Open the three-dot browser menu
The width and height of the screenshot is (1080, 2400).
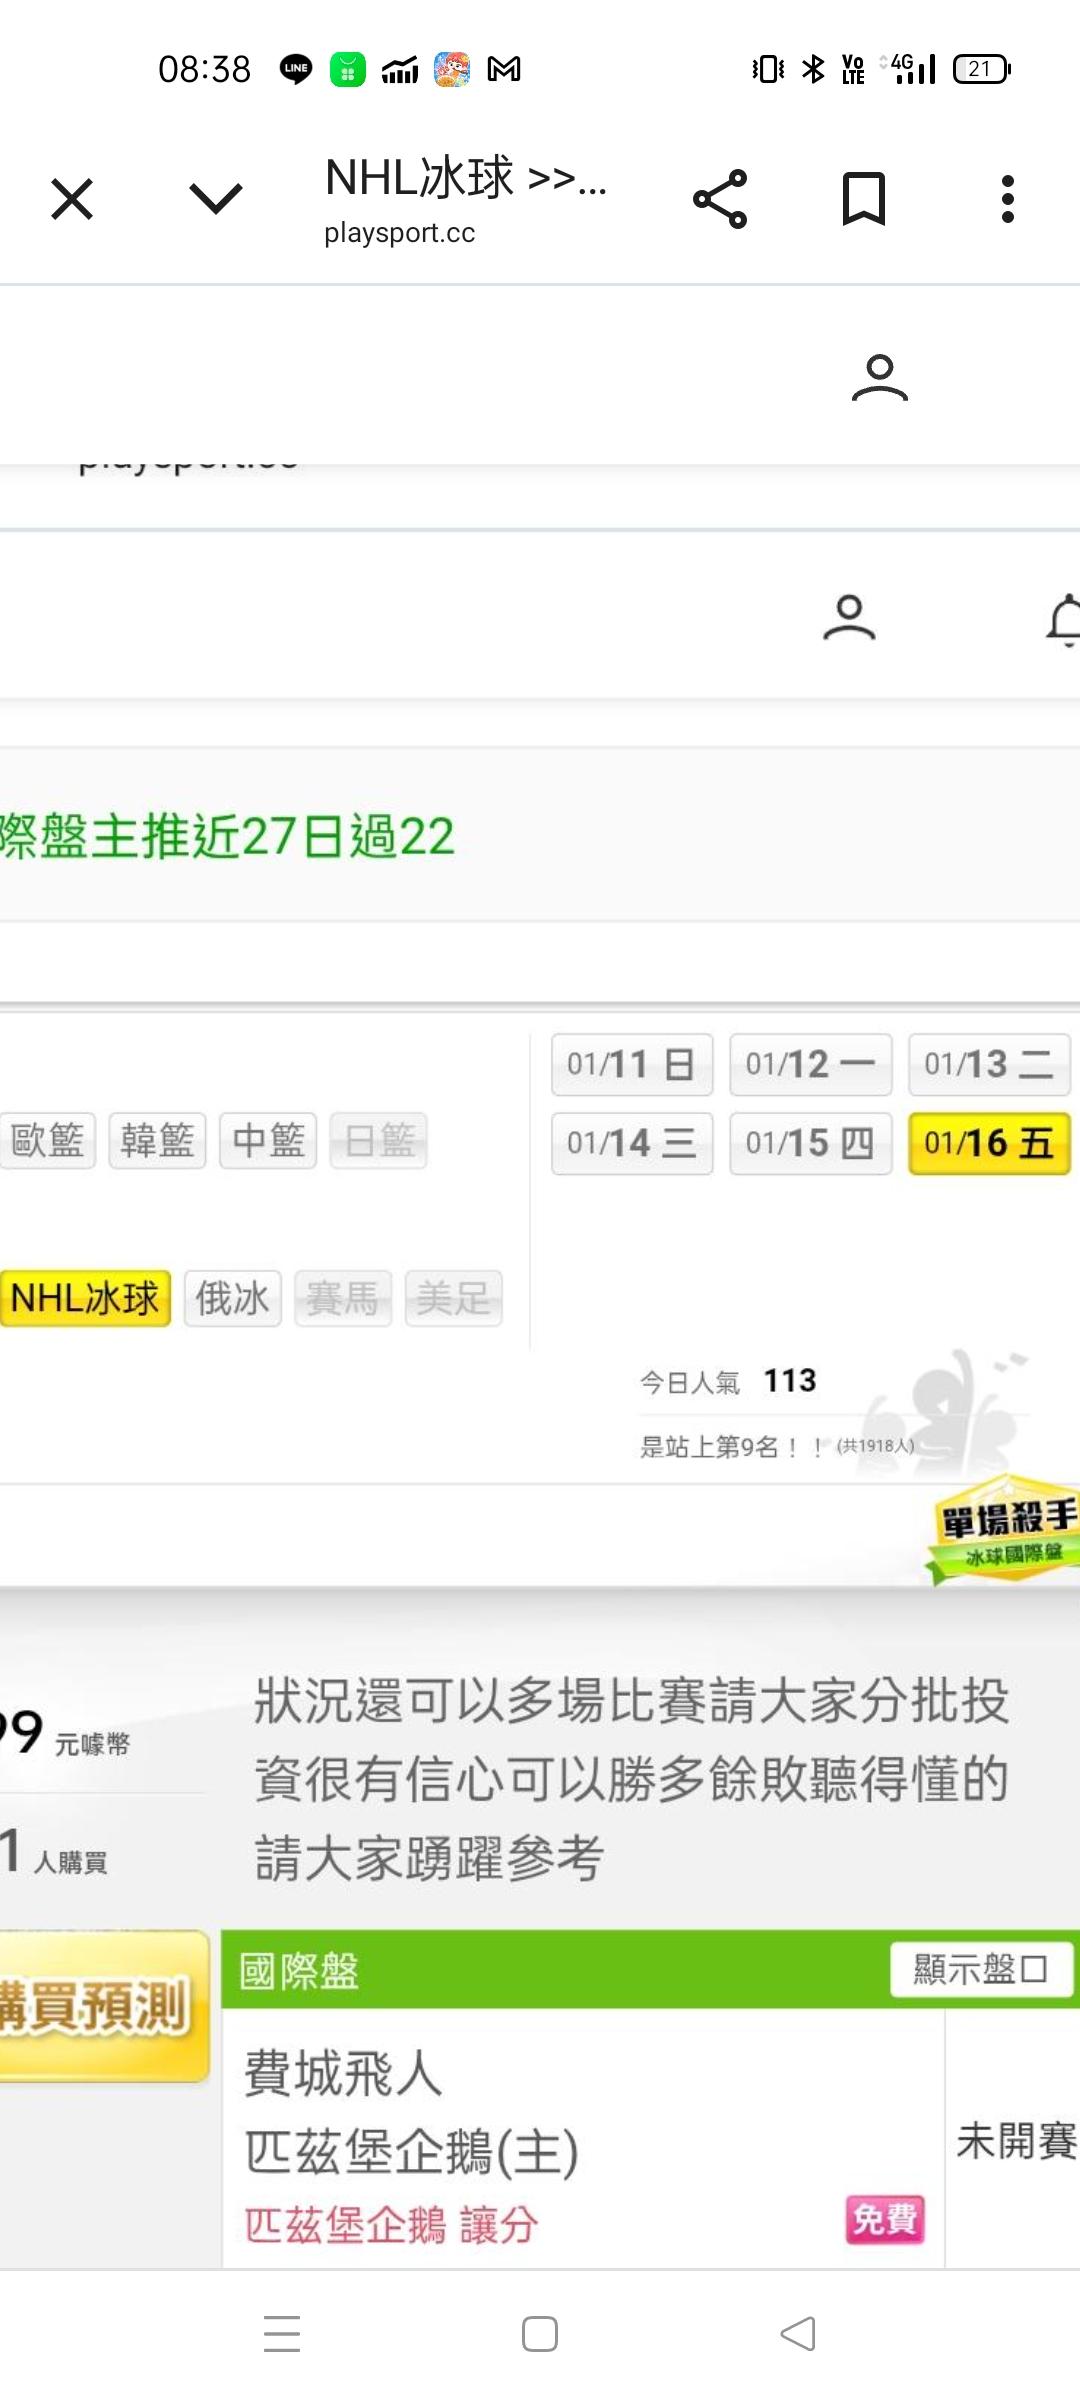[1008, 198]
